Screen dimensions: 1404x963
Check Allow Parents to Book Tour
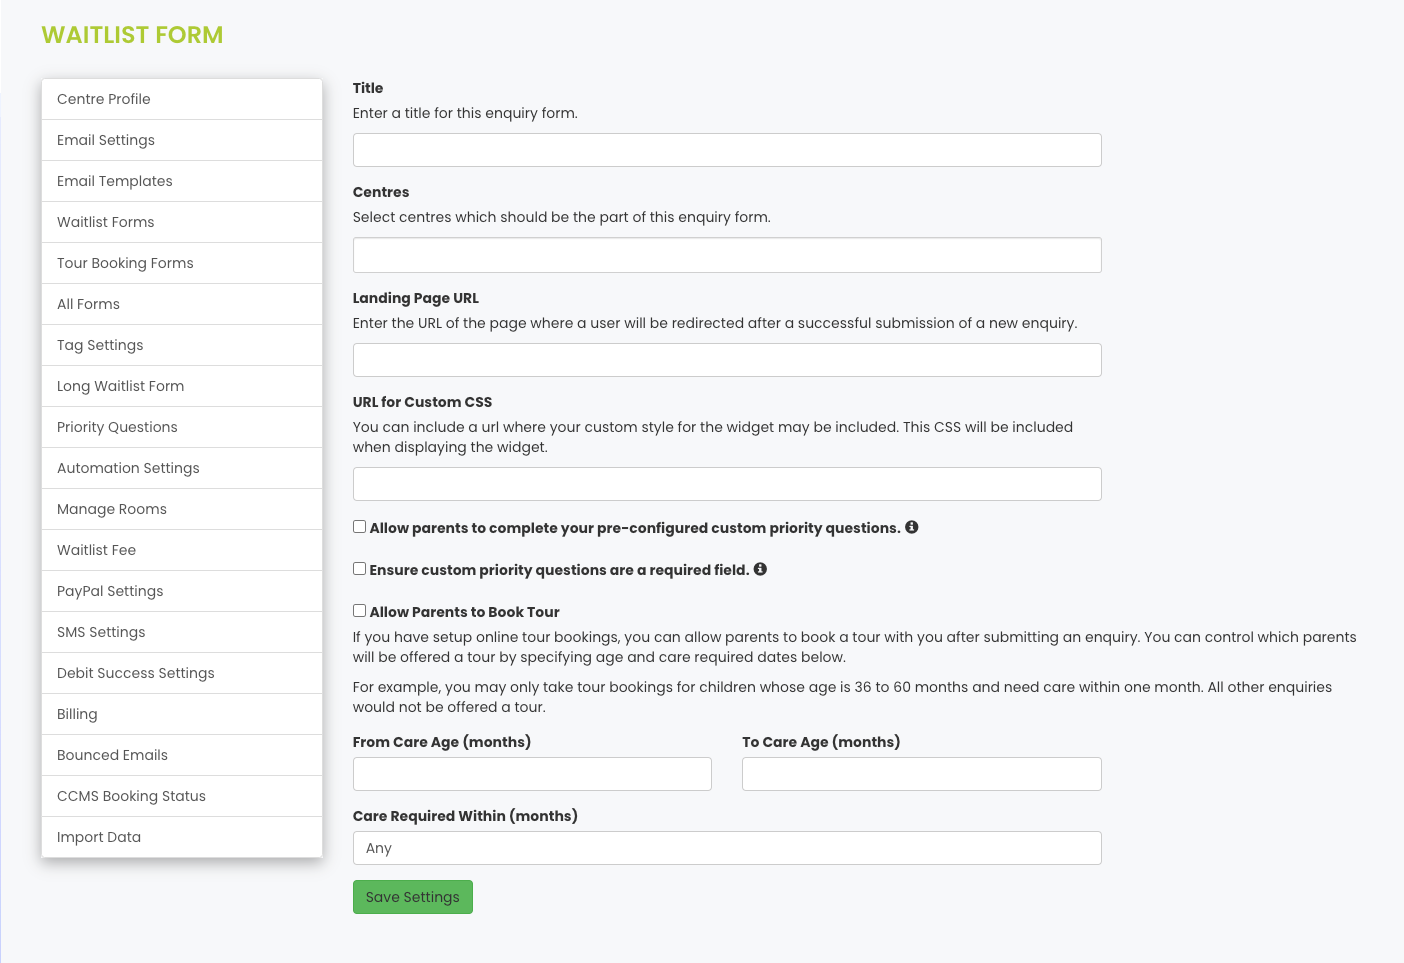(x=359, y=611)
